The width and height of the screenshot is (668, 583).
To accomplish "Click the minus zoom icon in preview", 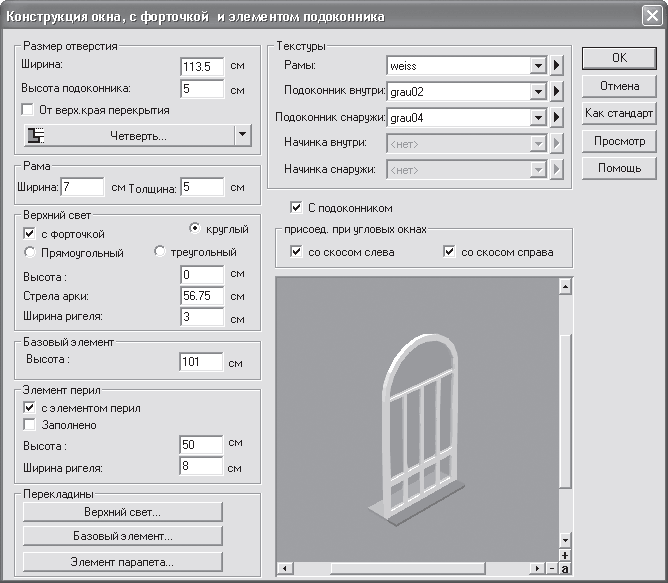I will 553,568.
